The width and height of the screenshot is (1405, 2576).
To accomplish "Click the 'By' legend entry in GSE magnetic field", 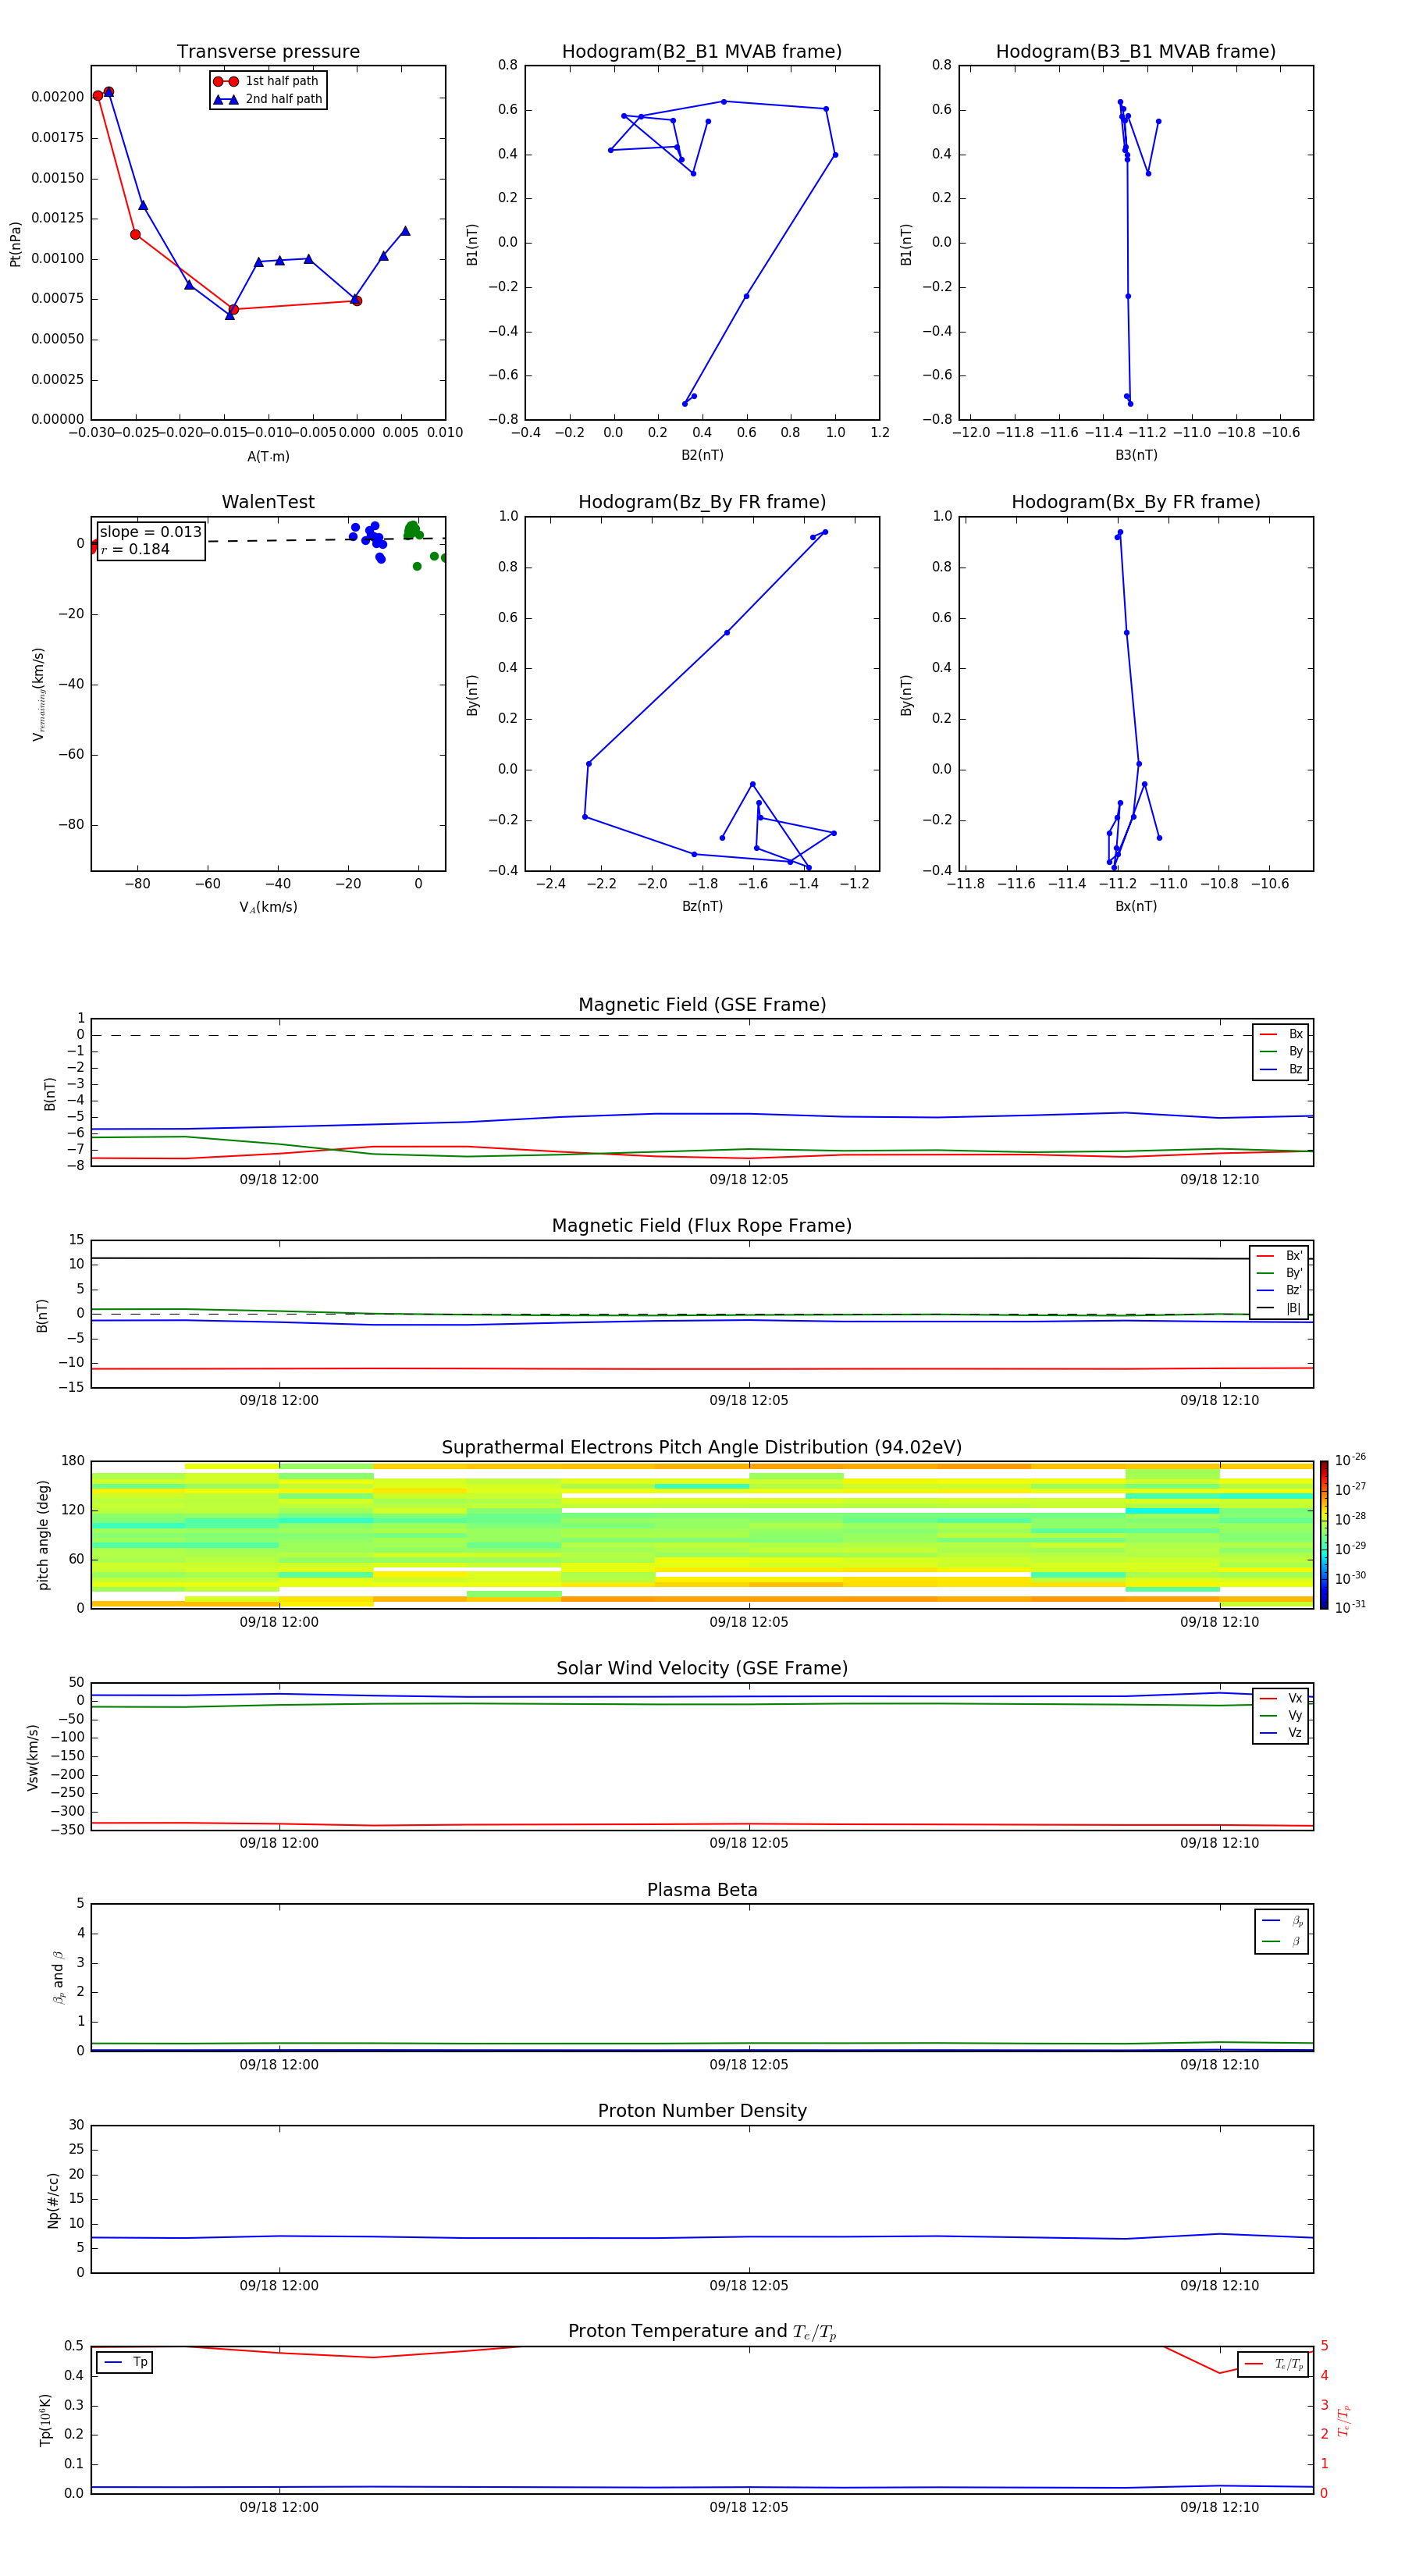I will [1281, 1051].
